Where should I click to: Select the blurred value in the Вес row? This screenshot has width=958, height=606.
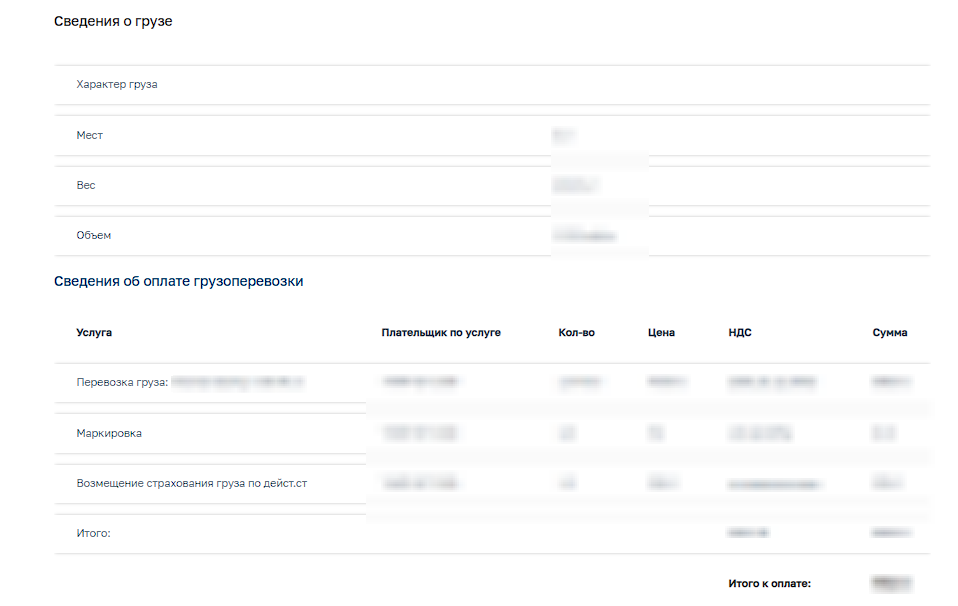pyautogui.click(x=575, y=185)
